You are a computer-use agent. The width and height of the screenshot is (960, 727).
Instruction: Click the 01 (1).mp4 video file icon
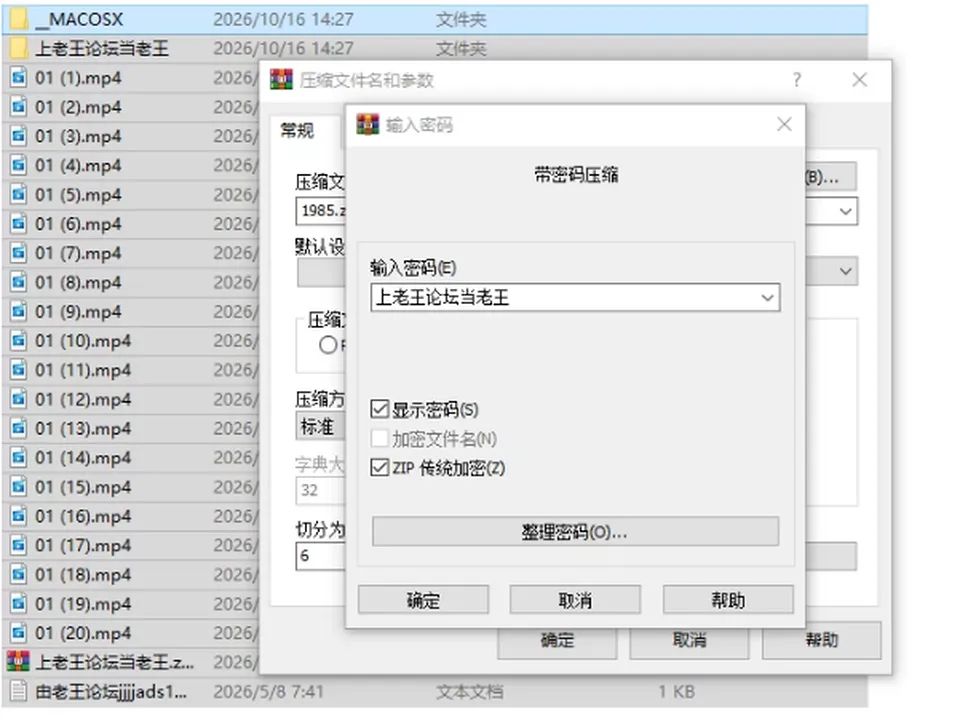[x=19, y=78]
